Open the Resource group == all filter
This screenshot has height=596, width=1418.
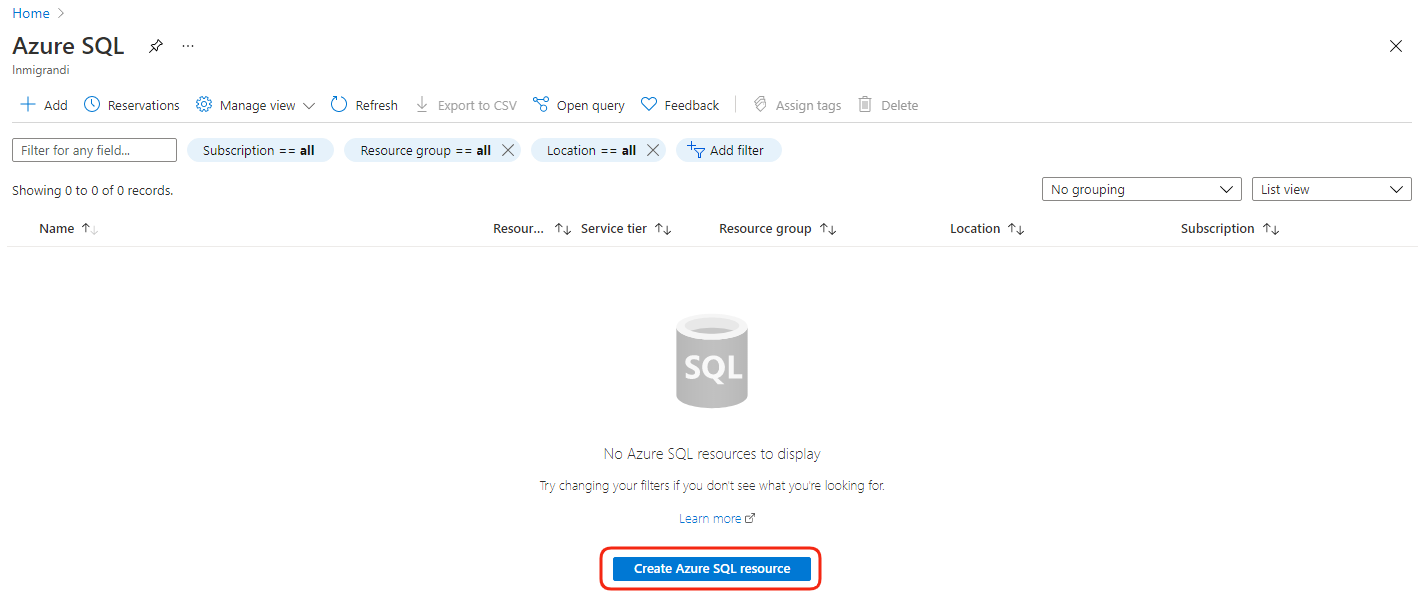(425, 150)
